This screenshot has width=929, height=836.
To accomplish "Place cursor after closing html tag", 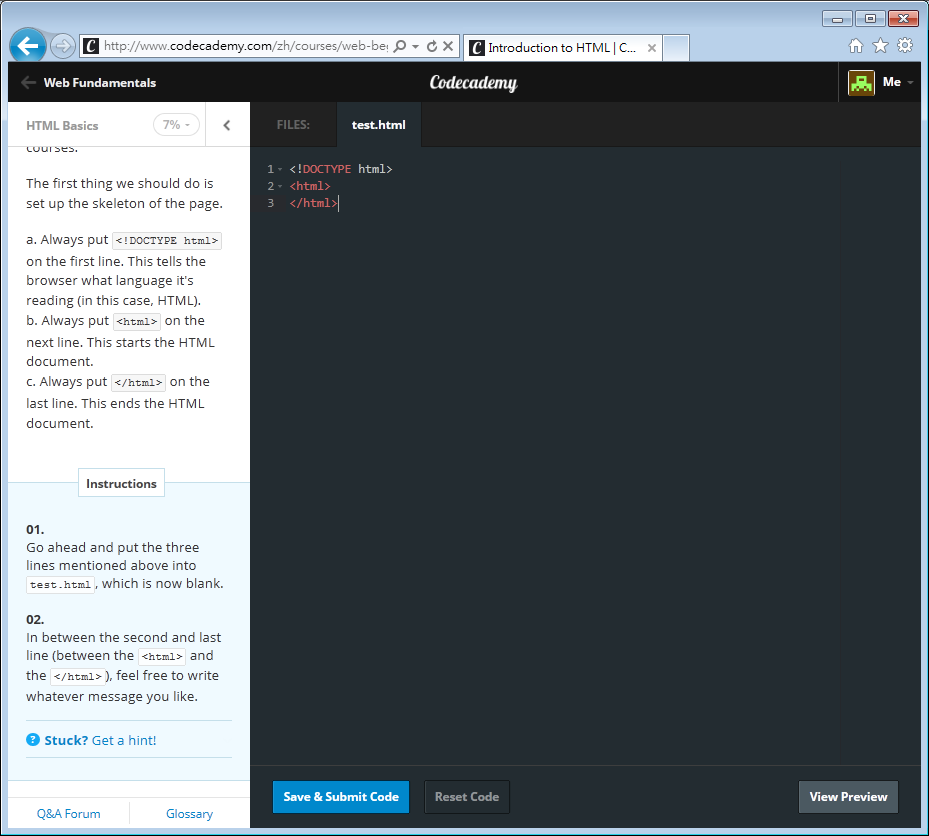I will tap(338, 204).
